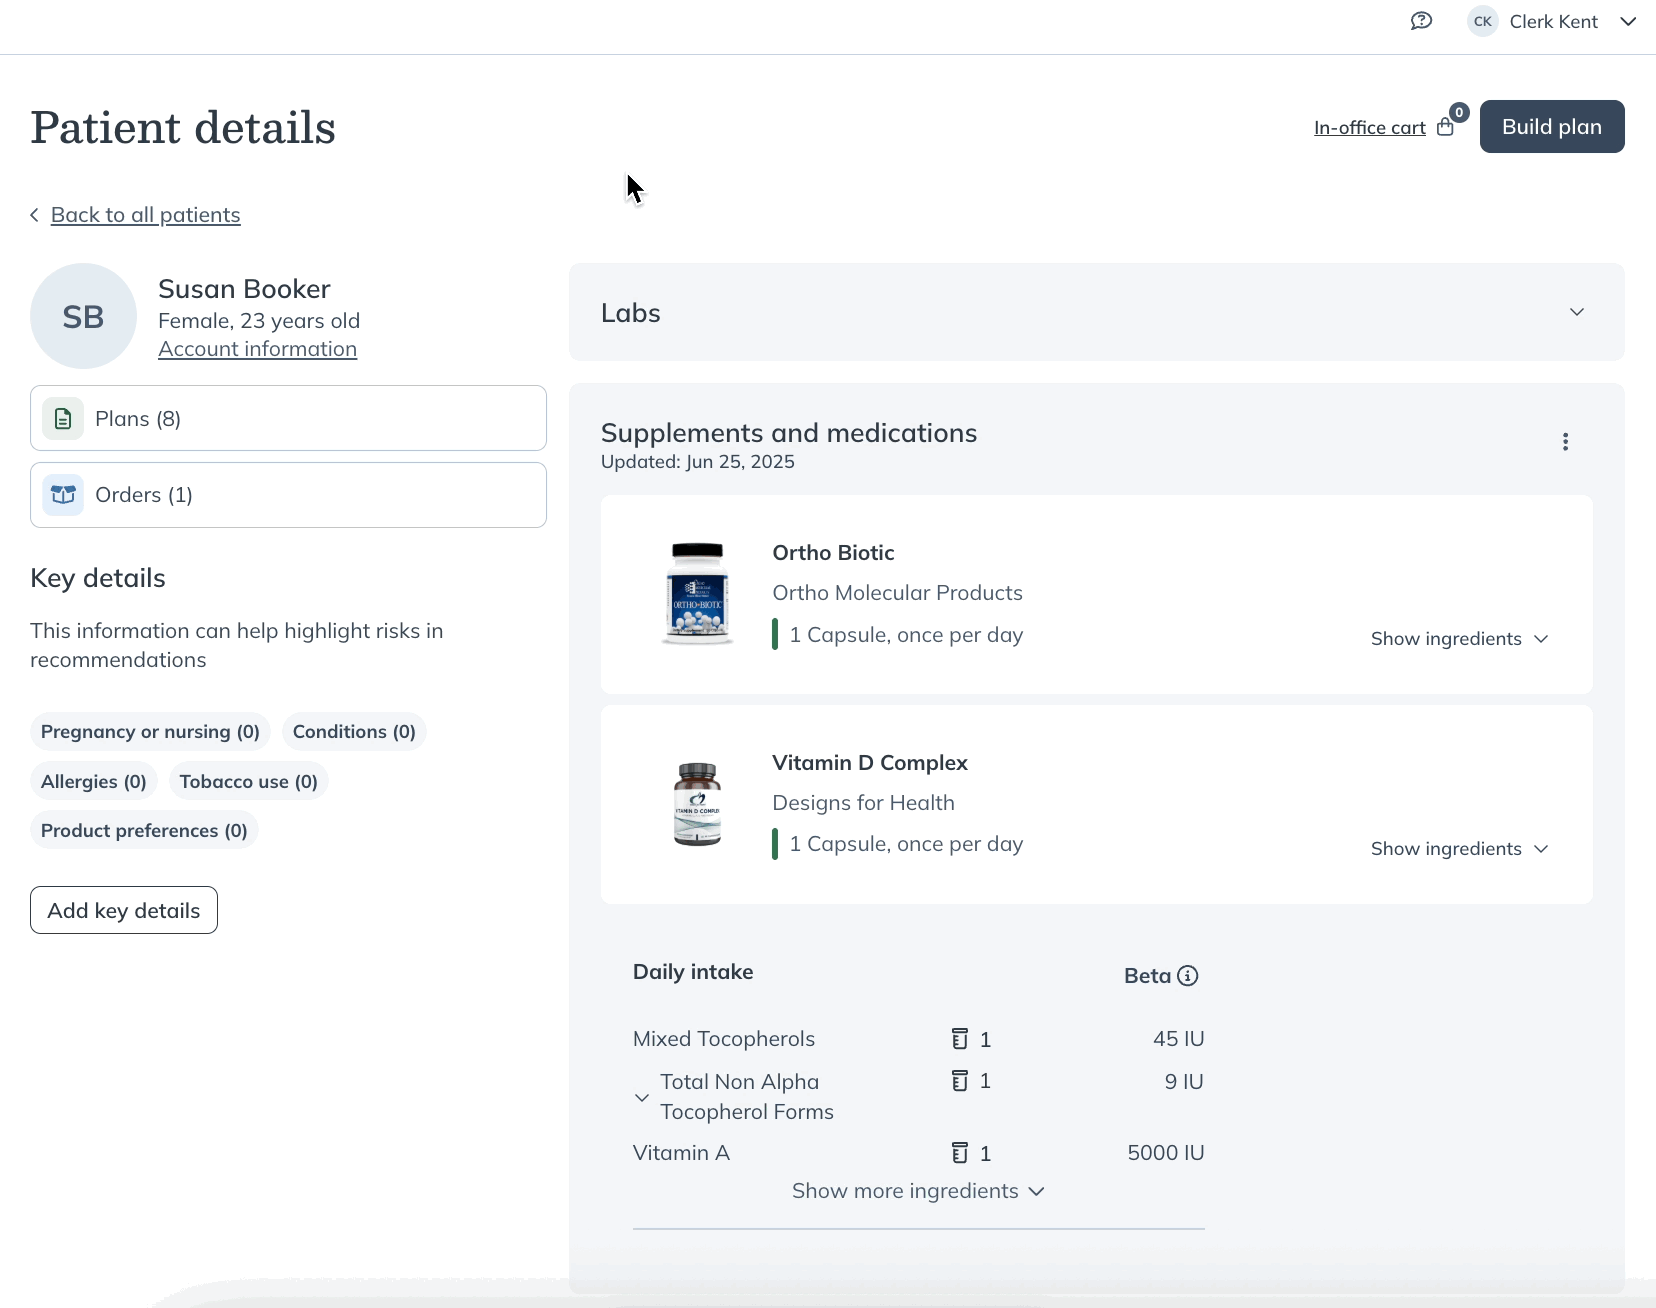This screenshot has width=1656, height=1308.
Task: Expand Show more ingredients
Action: point(918,1191)
